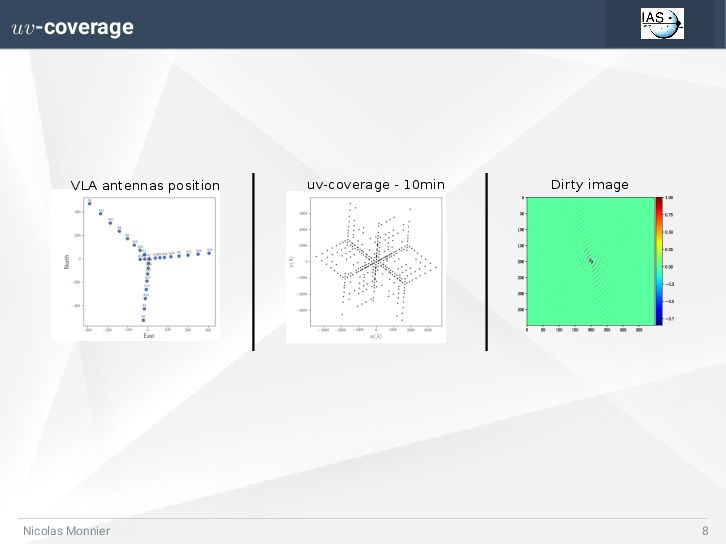Open the uv-coverage scatter plot
Viewport: 726px width, 544px height.
point(366,267)
